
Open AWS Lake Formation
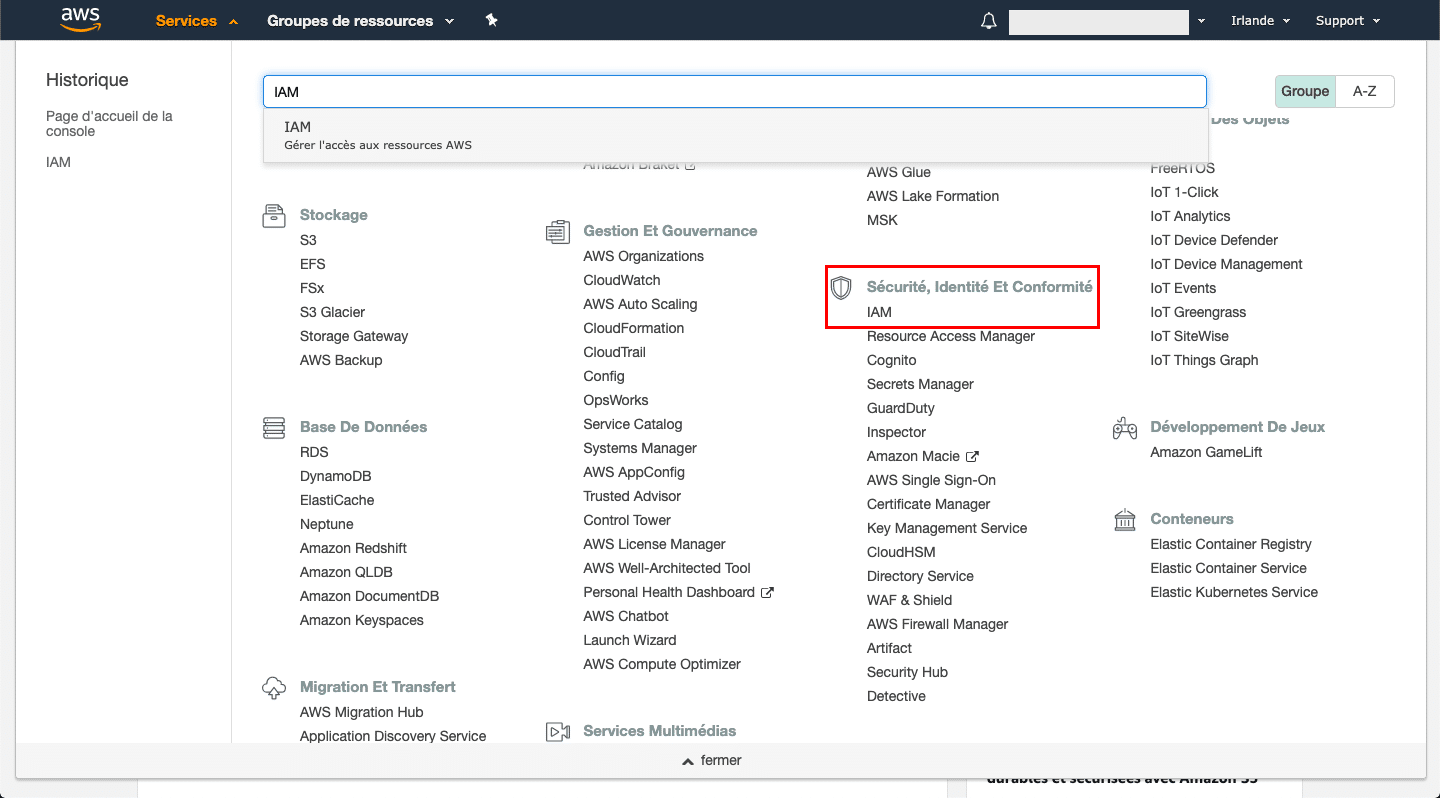[x=933, y=196]
